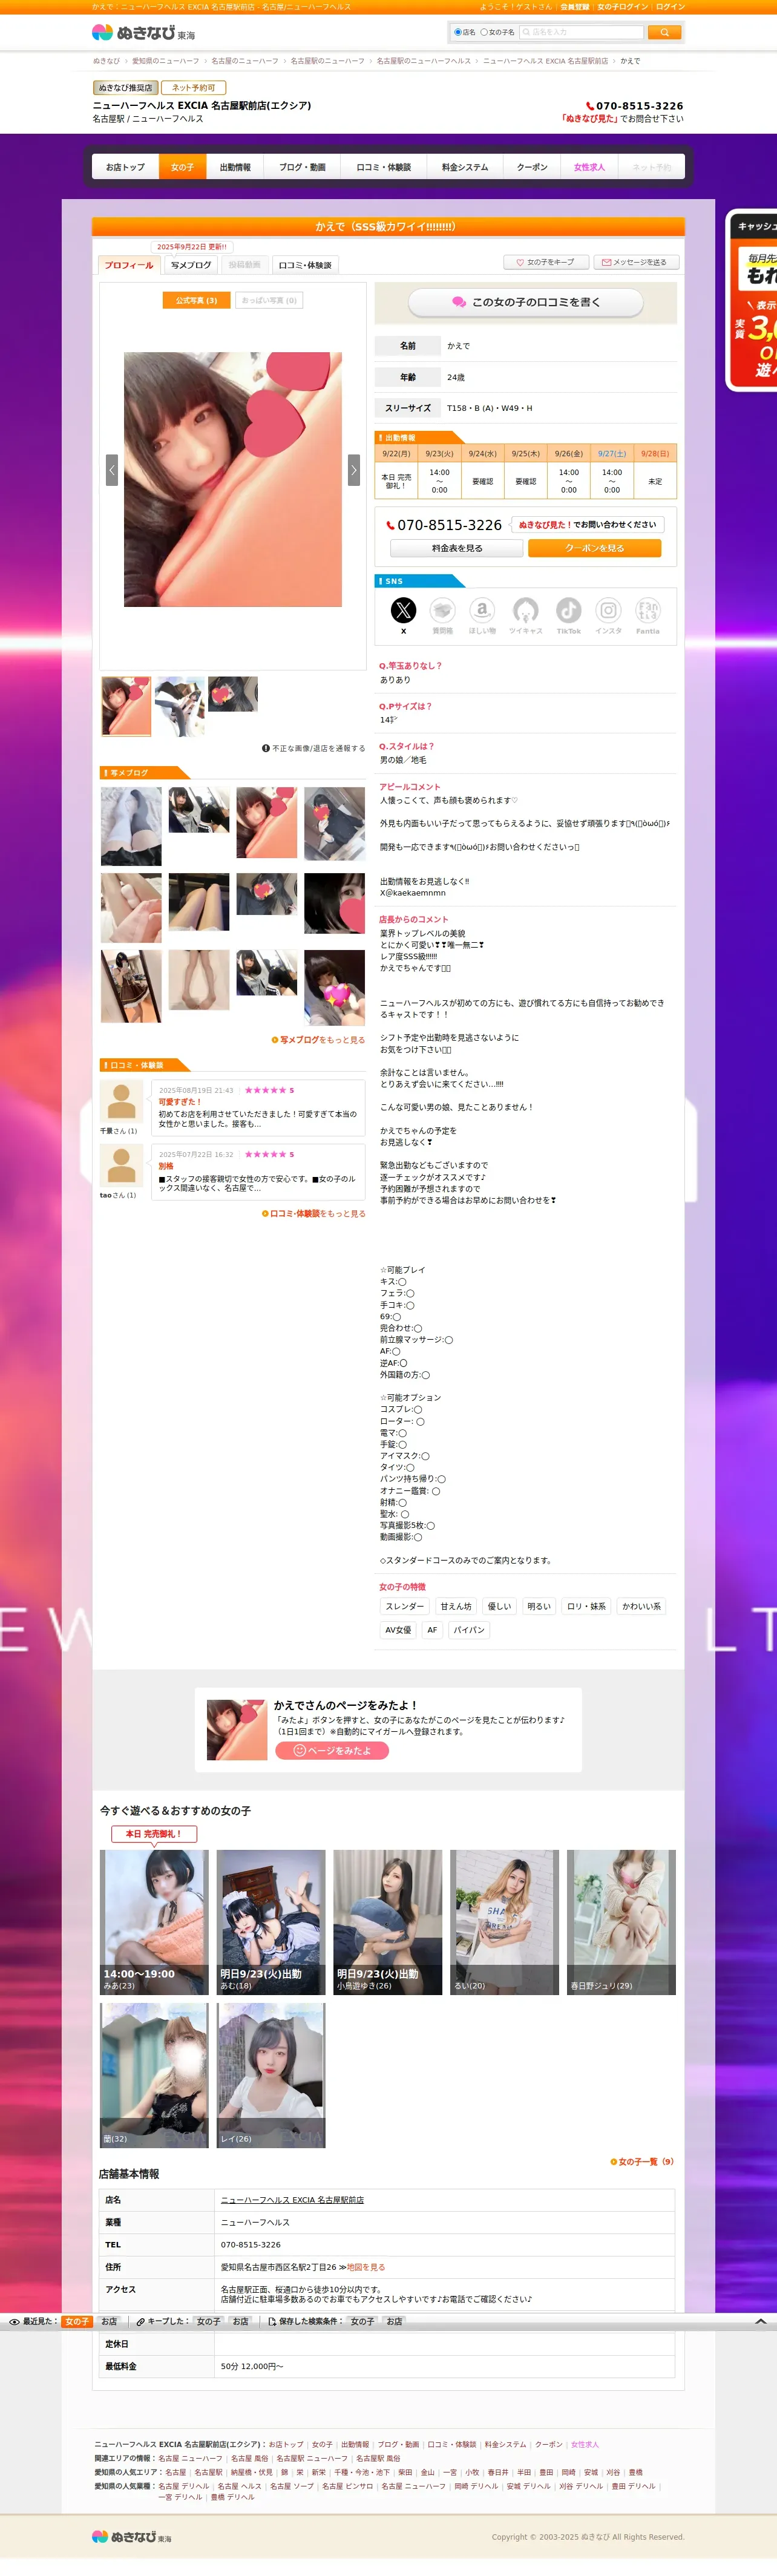Open the 料金システム navigation tab
This screenshot has width=777, height=2576.
(x=465, y=167)
